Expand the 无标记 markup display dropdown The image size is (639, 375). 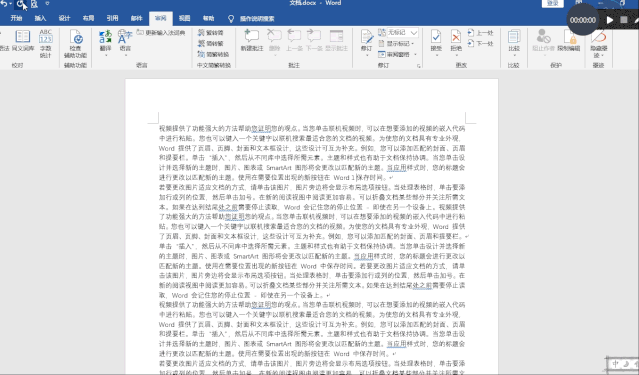coord(414,32)
